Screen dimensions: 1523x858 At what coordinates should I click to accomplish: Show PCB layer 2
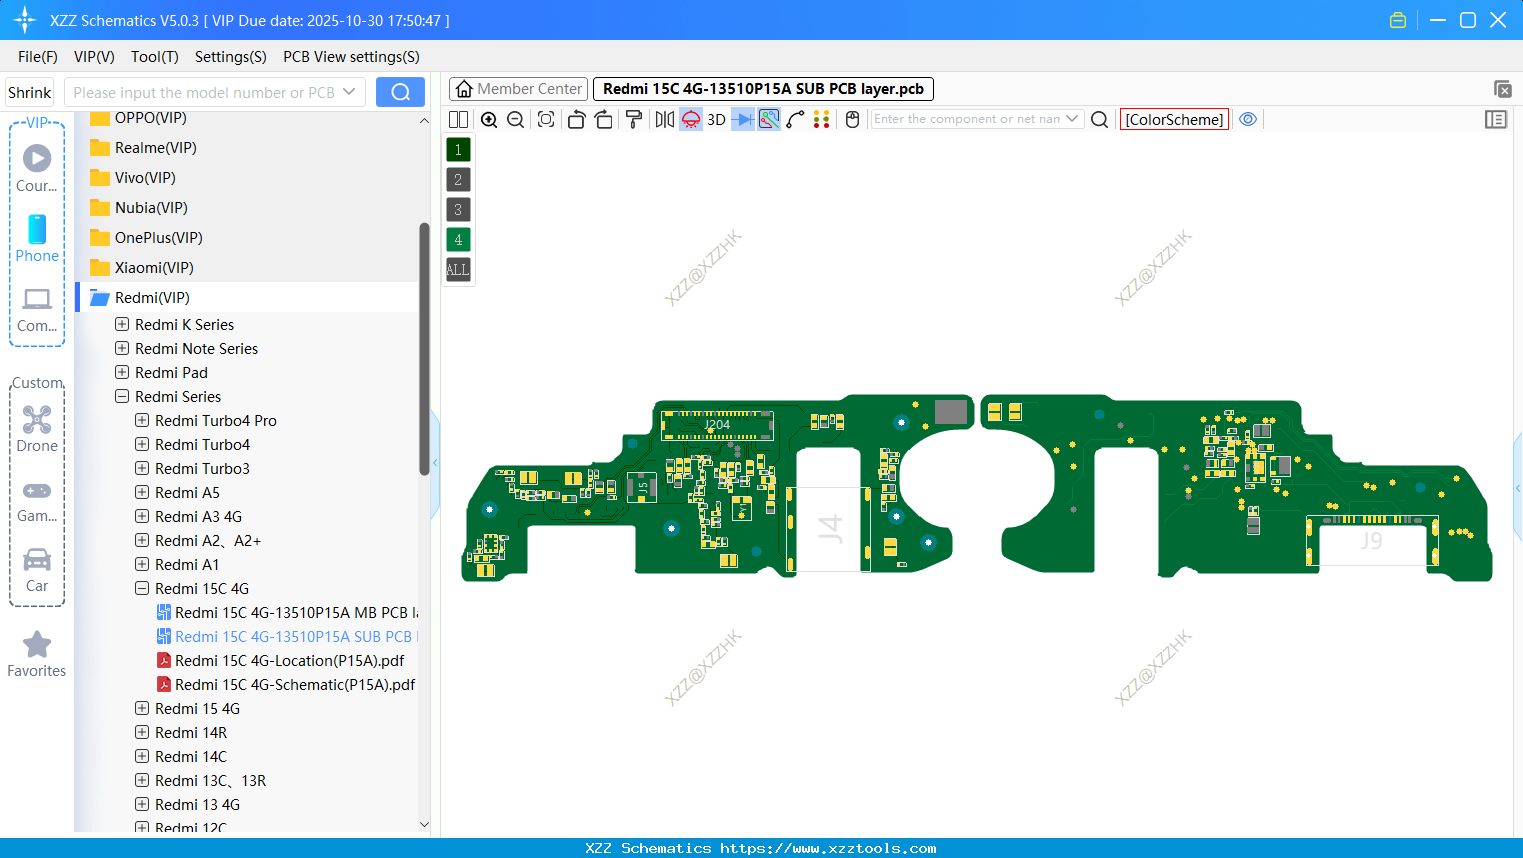coord(458,180)
